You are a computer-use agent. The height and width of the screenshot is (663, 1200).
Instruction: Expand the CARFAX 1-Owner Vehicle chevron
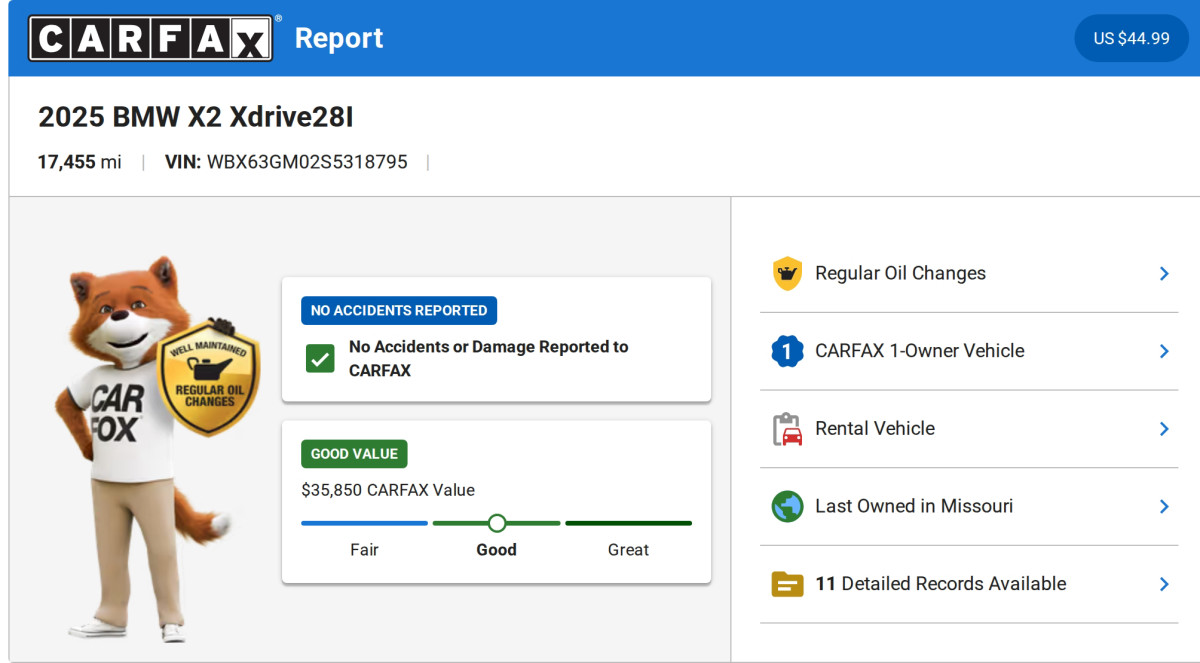point(1164,351)
